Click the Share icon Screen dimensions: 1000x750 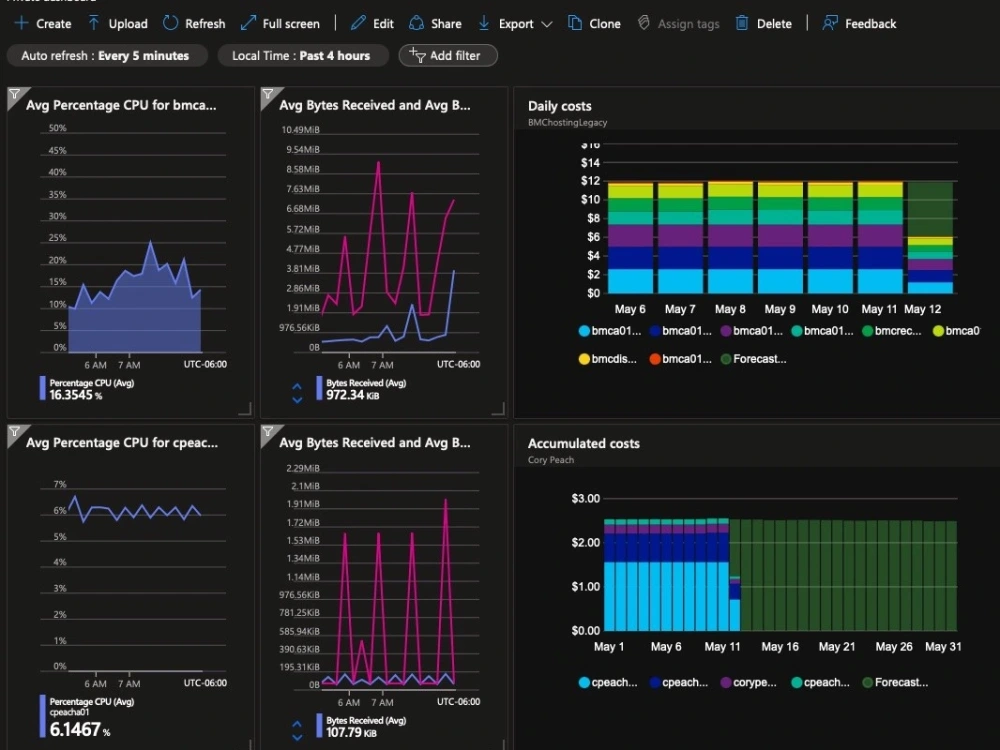pyautogui.click(x=416, y=23)
